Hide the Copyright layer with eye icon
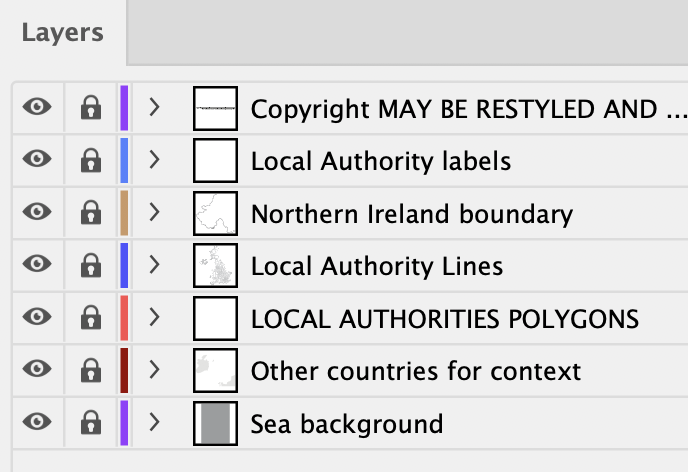 pyautogui.click(x=37, y=107)
